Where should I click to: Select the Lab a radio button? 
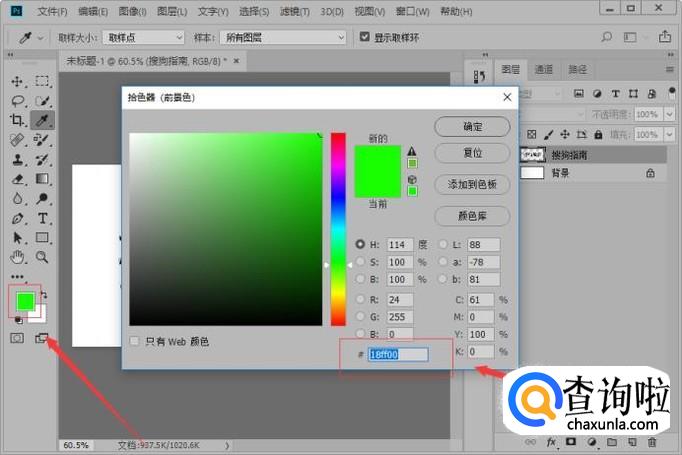pyautogui.click(x=443, y=261)
